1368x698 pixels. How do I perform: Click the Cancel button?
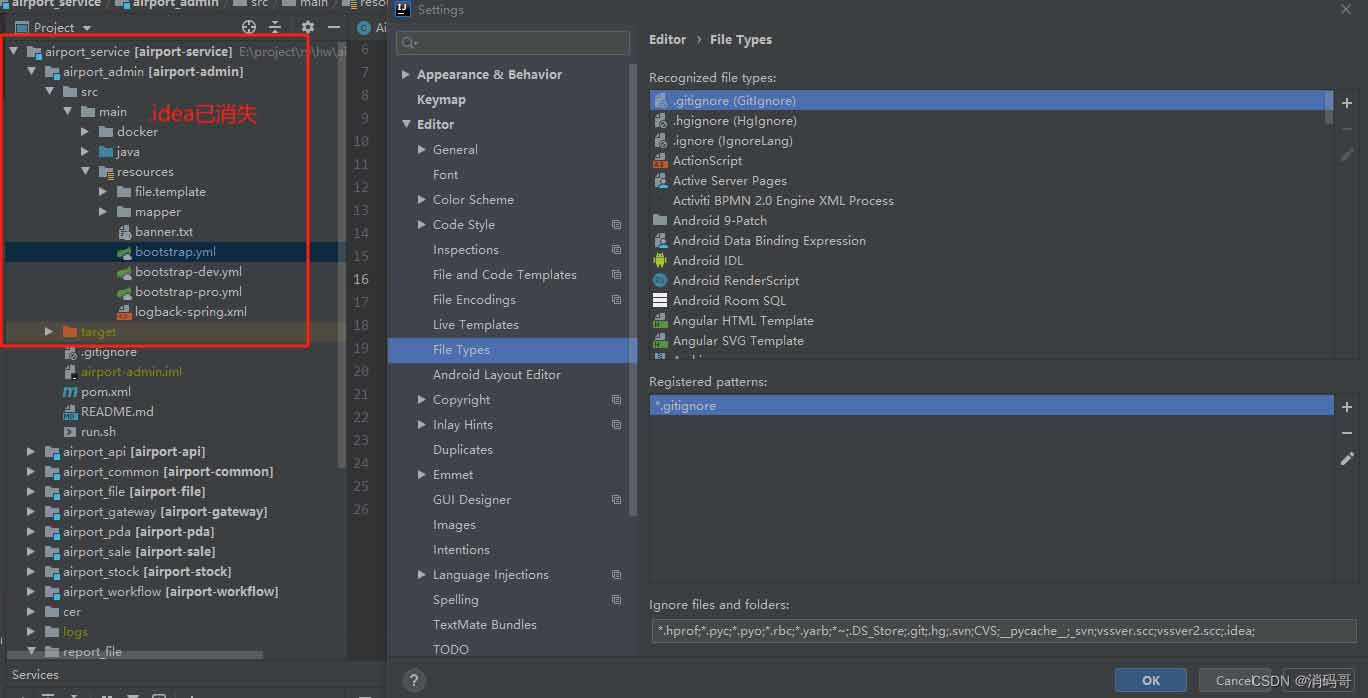tap(1234, 680)
